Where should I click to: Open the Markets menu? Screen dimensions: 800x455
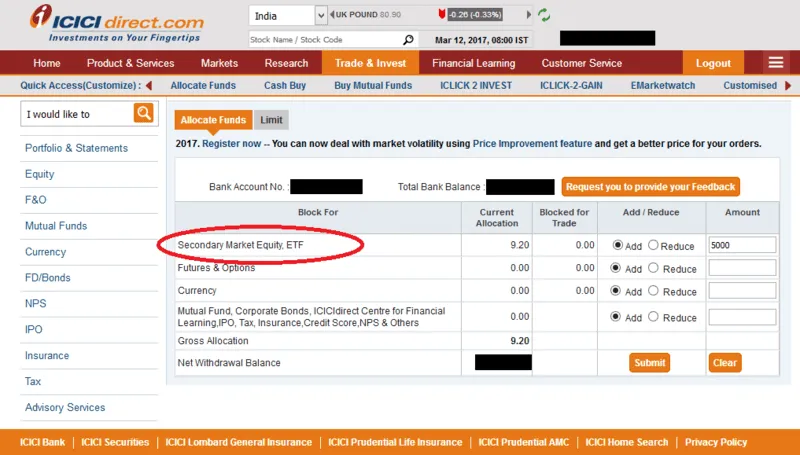click(219, 63)
